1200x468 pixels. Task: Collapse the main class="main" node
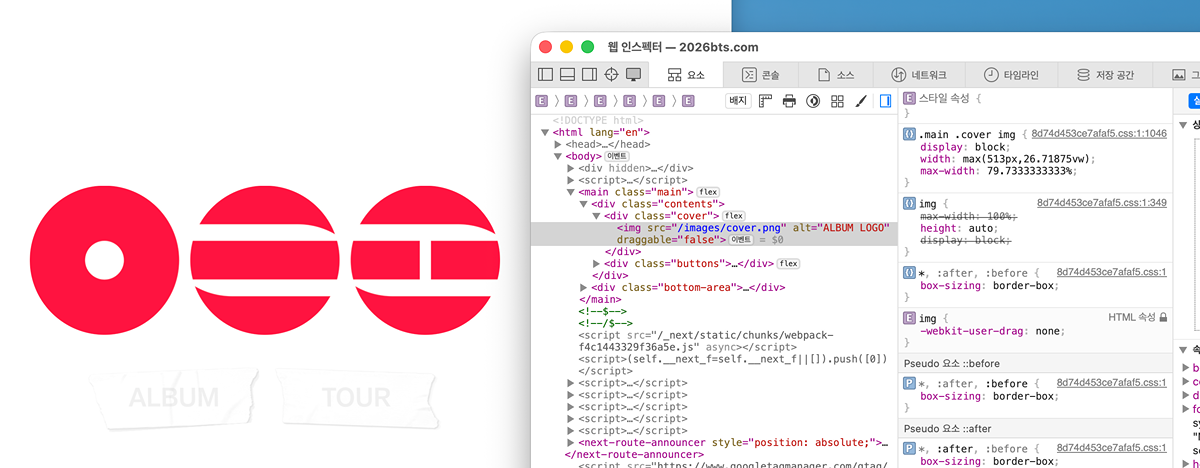point(571,192)
